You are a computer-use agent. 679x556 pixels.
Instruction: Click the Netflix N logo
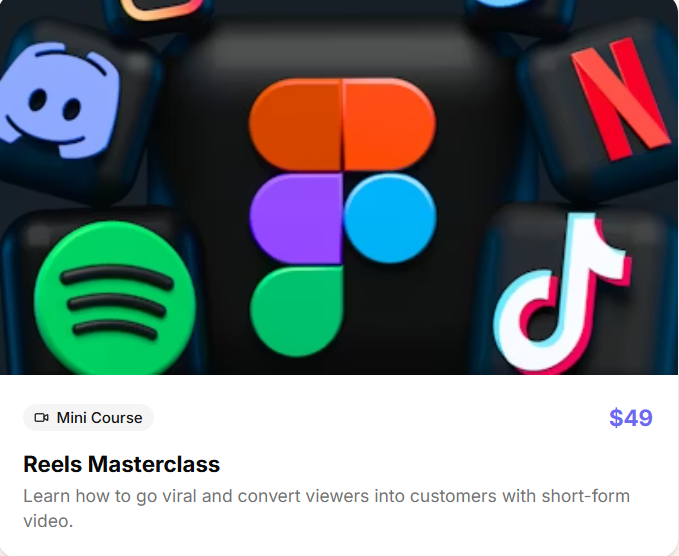[621, 98]
